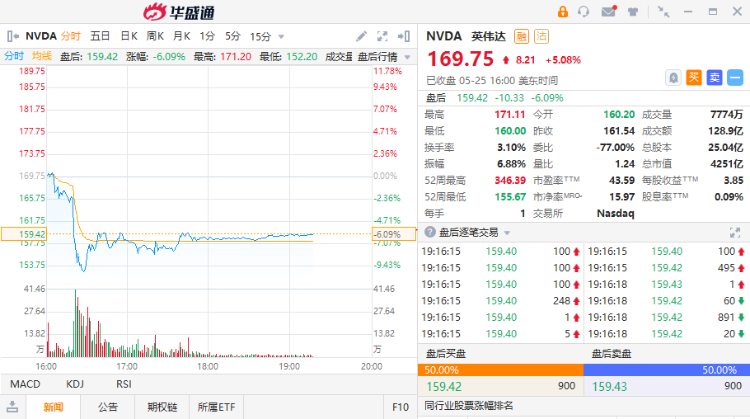Screen dimensions: 750x419
Task: Click the price alert bell icon
Action: coord(673,77)
